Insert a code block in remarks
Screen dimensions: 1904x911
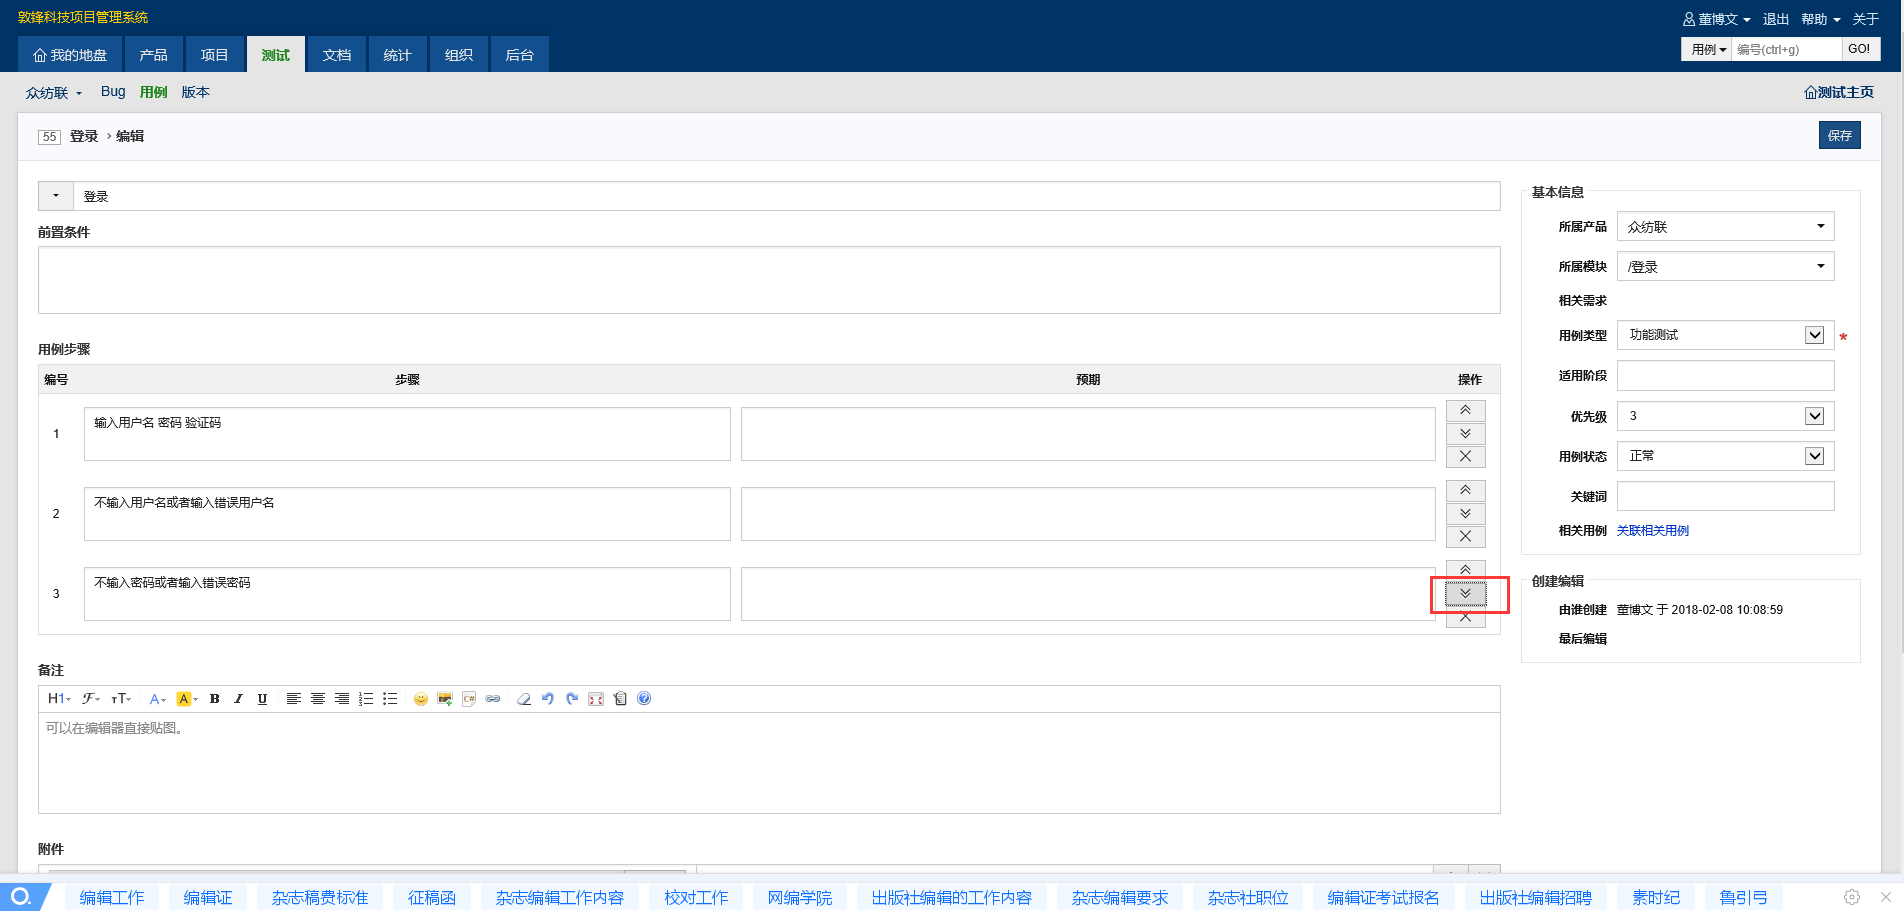click(469, 699)
